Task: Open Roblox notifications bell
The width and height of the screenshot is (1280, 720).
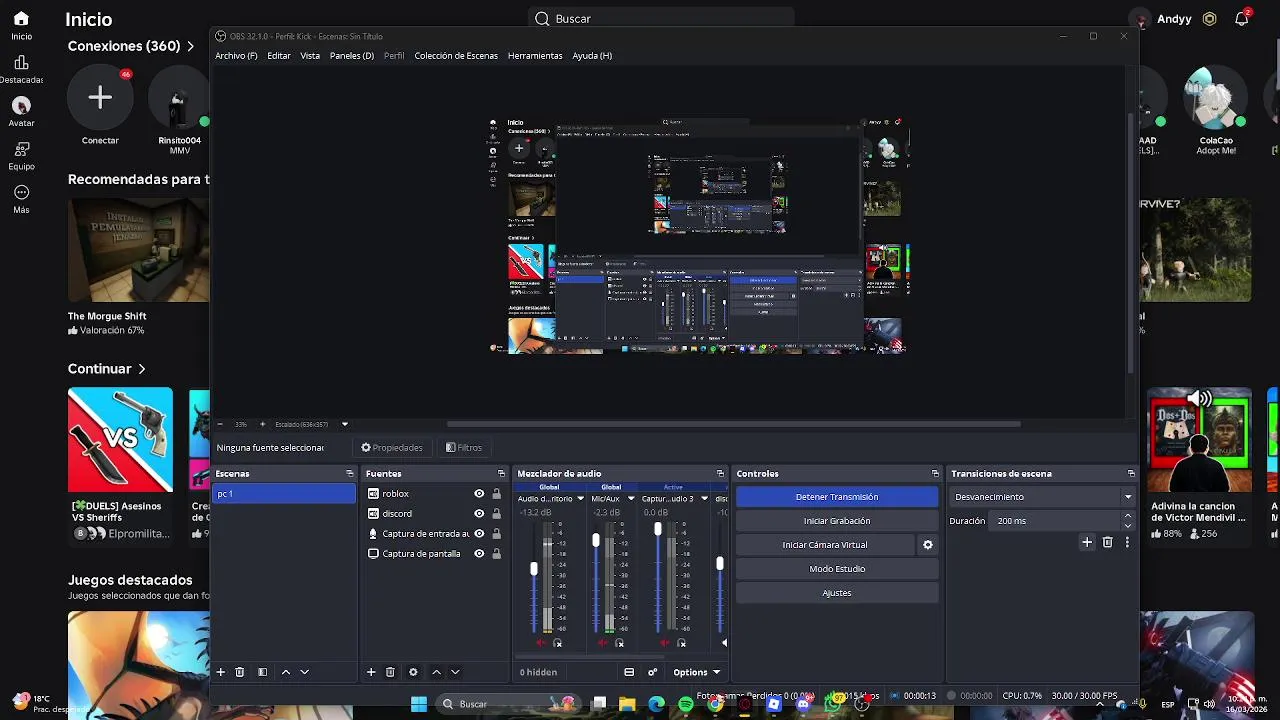Action: [x=1242, y=19]
